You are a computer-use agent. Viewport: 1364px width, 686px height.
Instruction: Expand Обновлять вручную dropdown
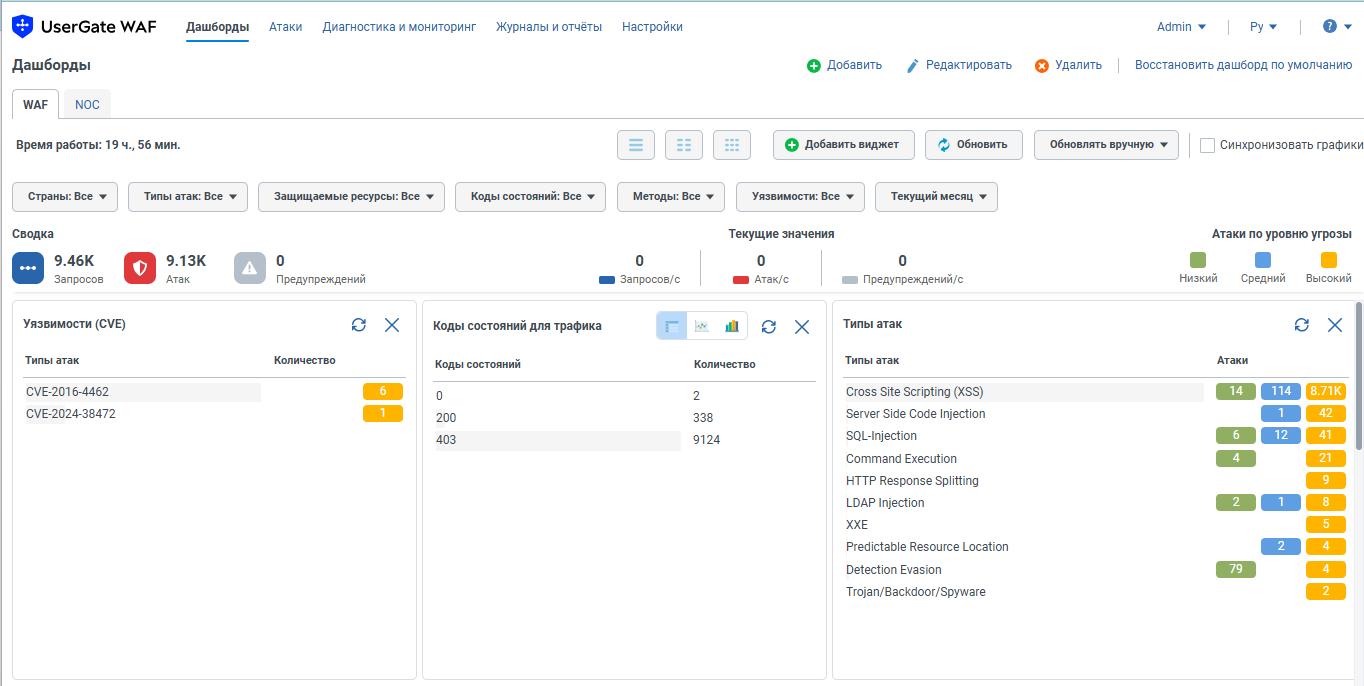point(1106,145)
